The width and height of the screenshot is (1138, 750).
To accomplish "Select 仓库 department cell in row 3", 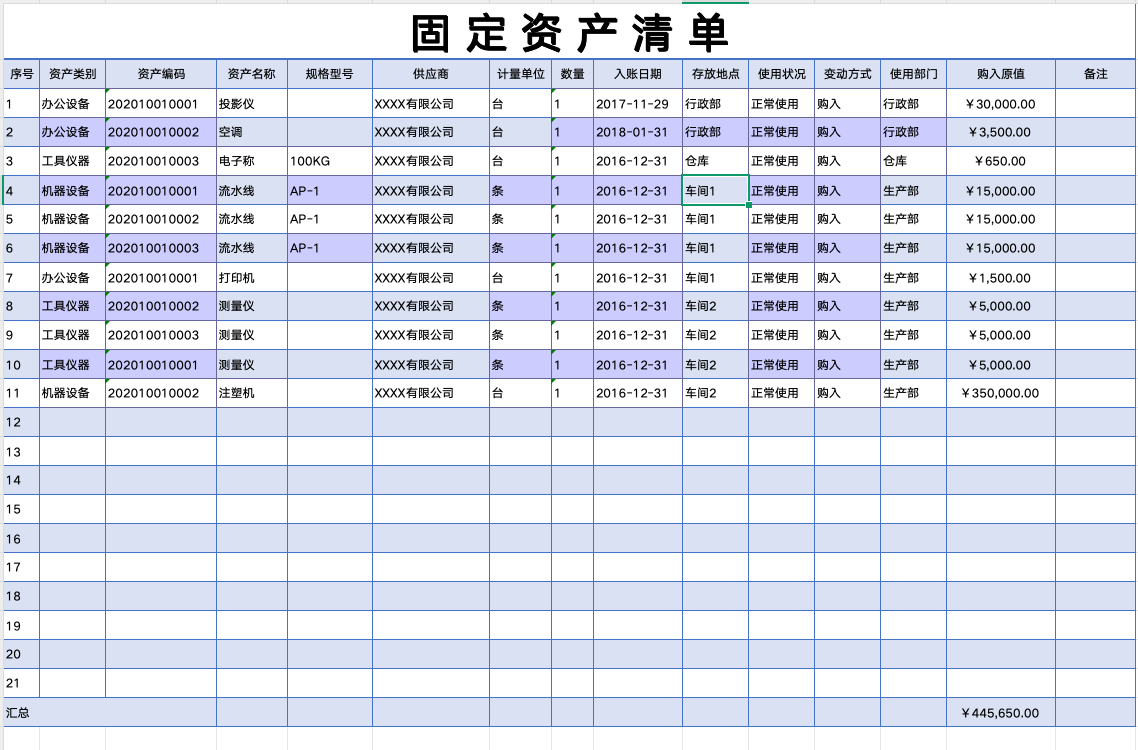I will coord(914,161).
